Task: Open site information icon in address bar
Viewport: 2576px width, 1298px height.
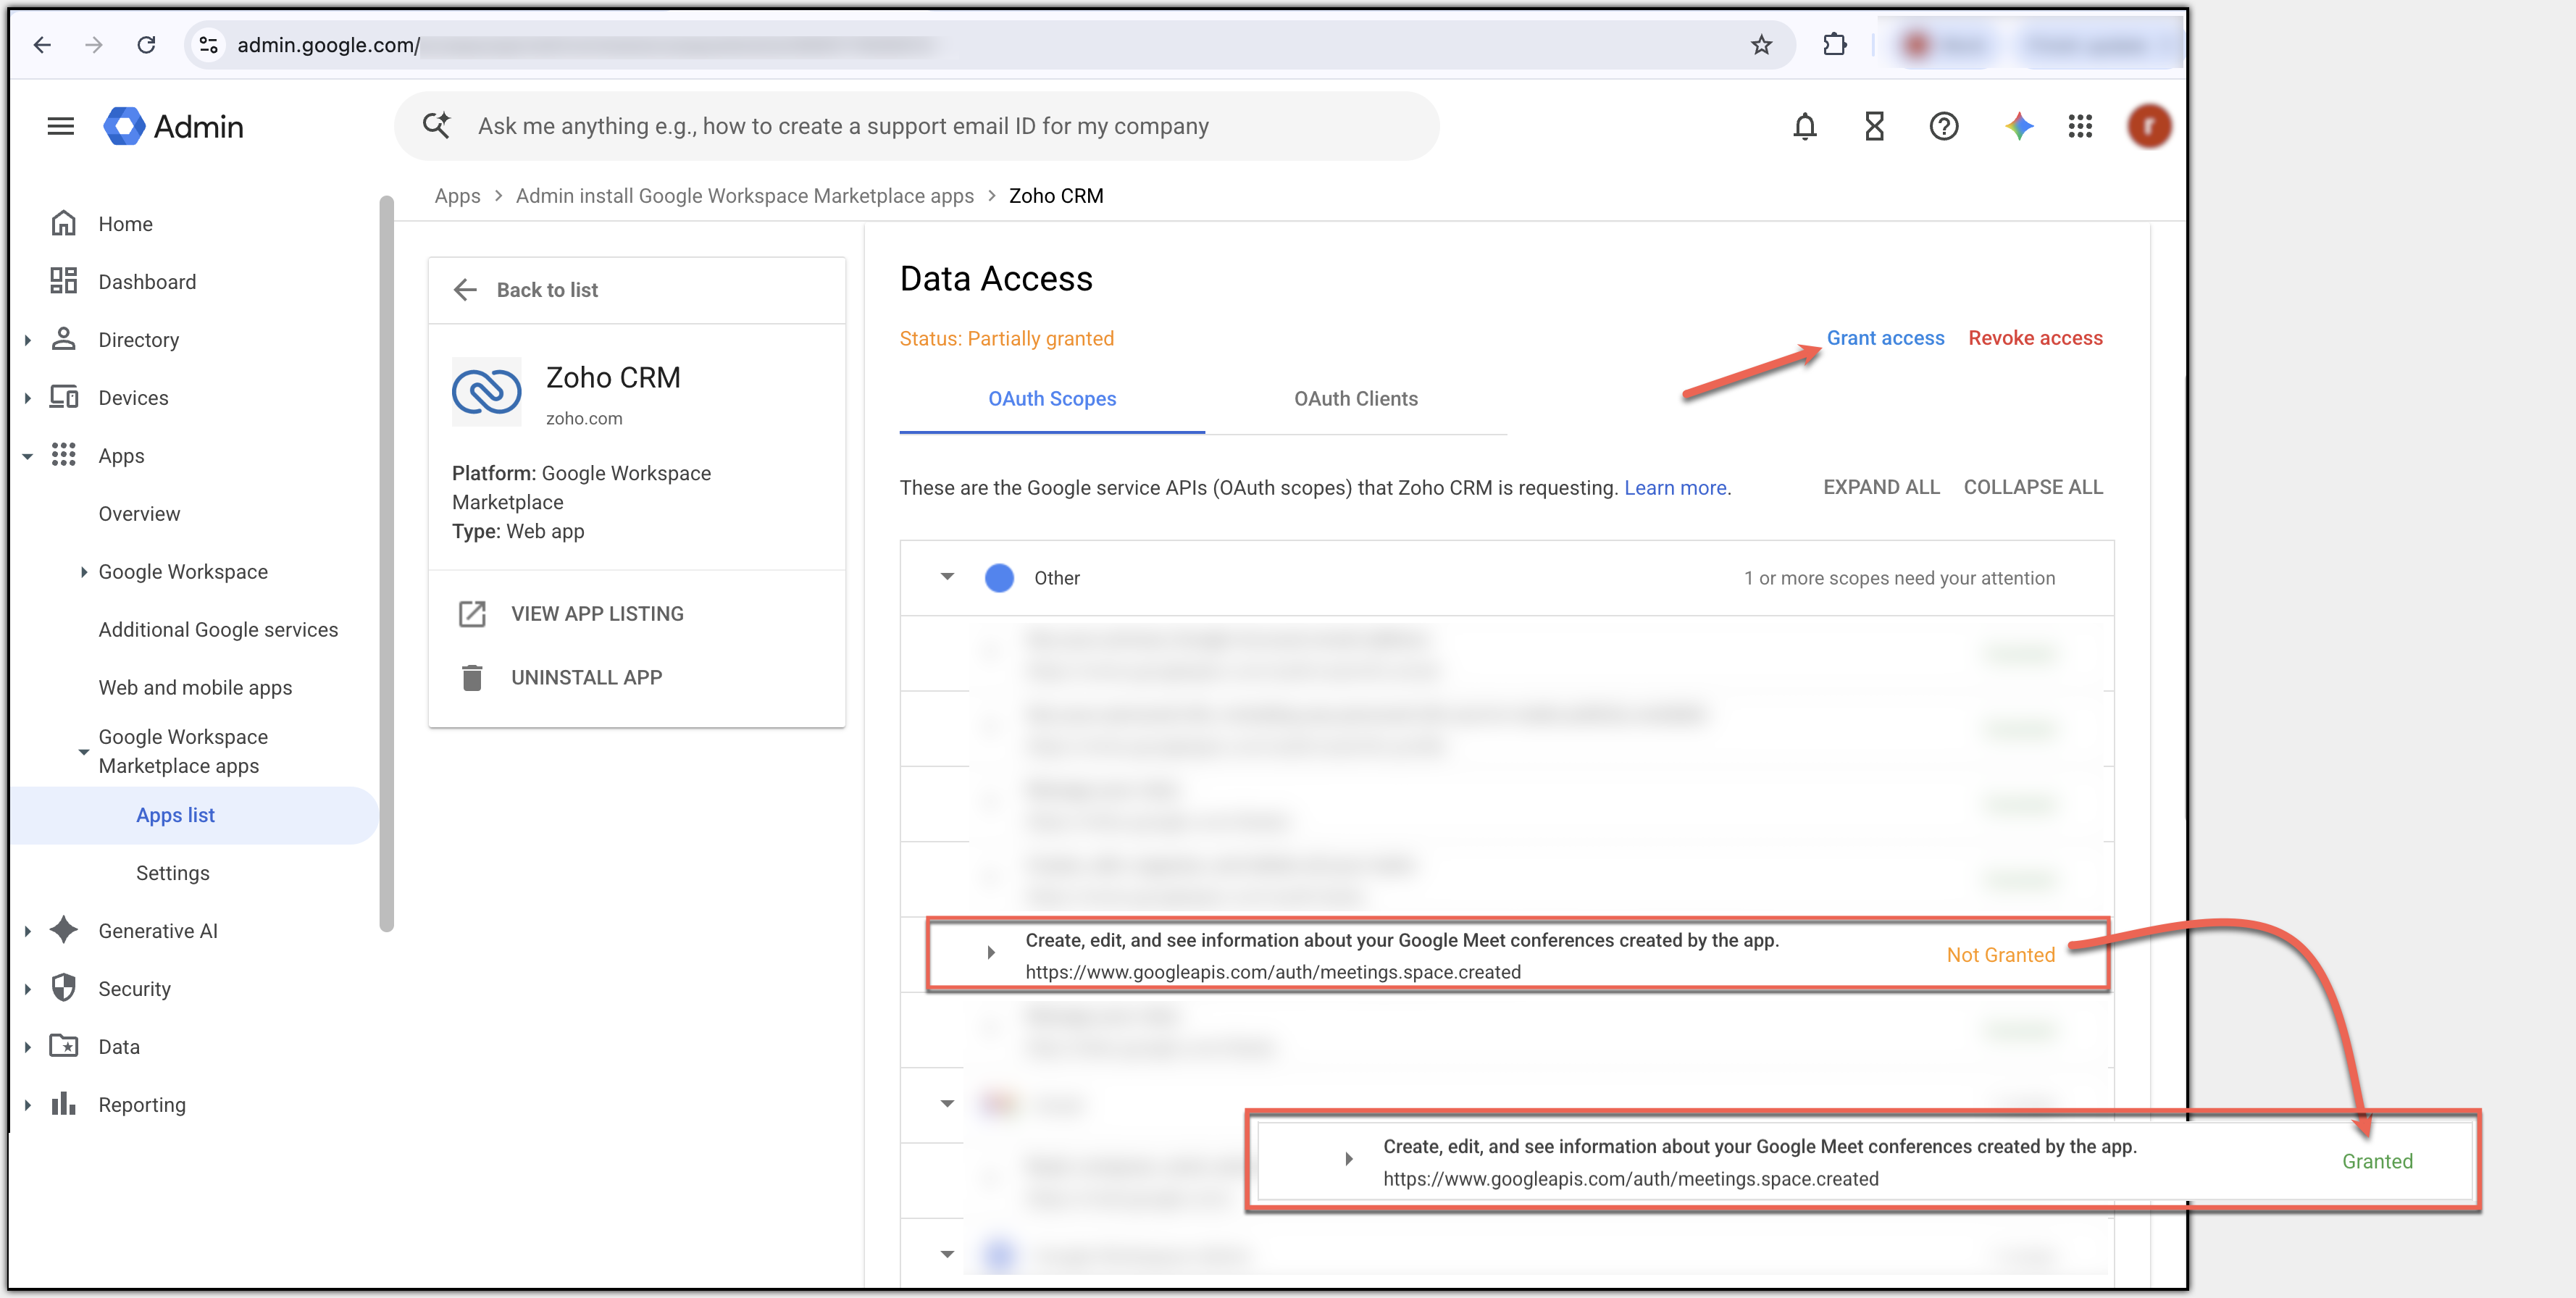Action: [208, 45]
